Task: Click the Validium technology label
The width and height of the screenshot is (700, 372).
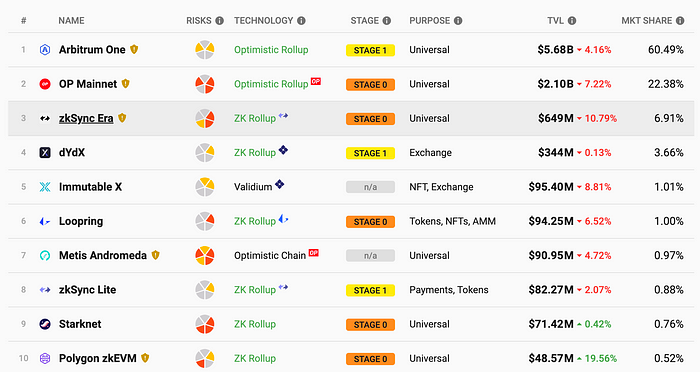Action: pyautogui.click(x=253, y=187)
